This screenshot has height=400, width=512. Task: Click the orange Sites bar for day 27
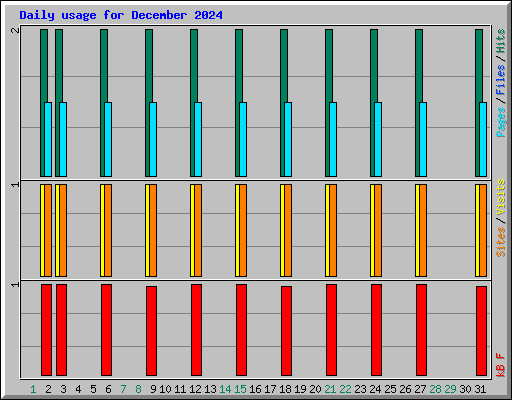click(423, 230)
